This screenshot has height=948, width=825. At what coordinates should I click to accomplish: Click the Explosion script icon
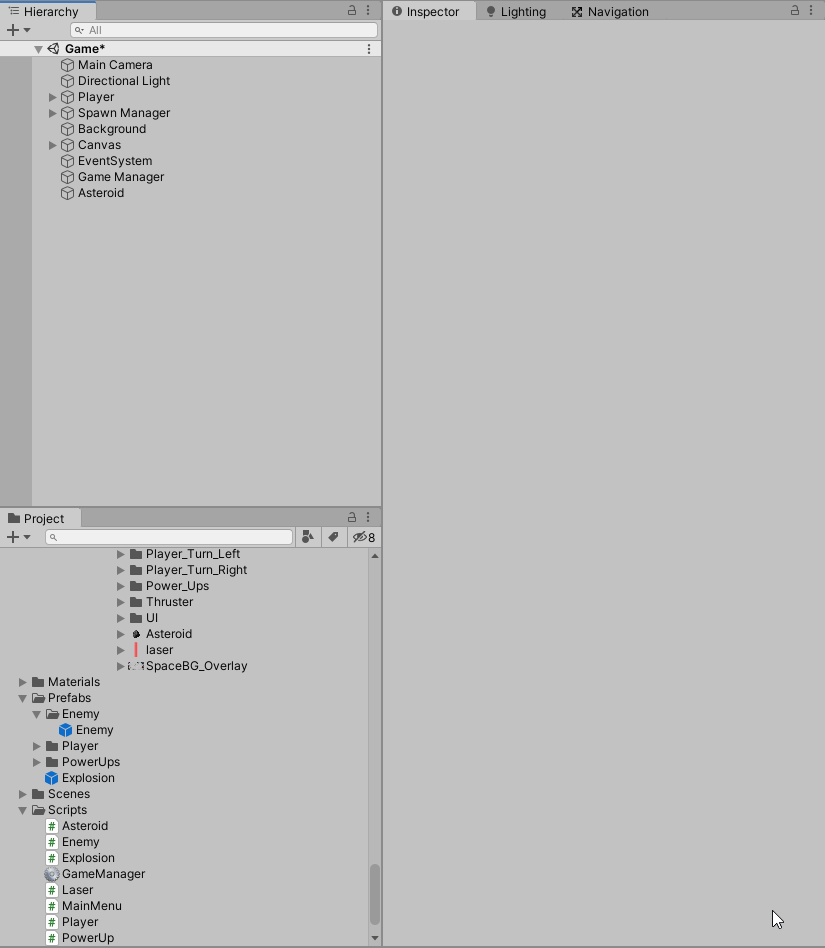[x=52, y=858]
